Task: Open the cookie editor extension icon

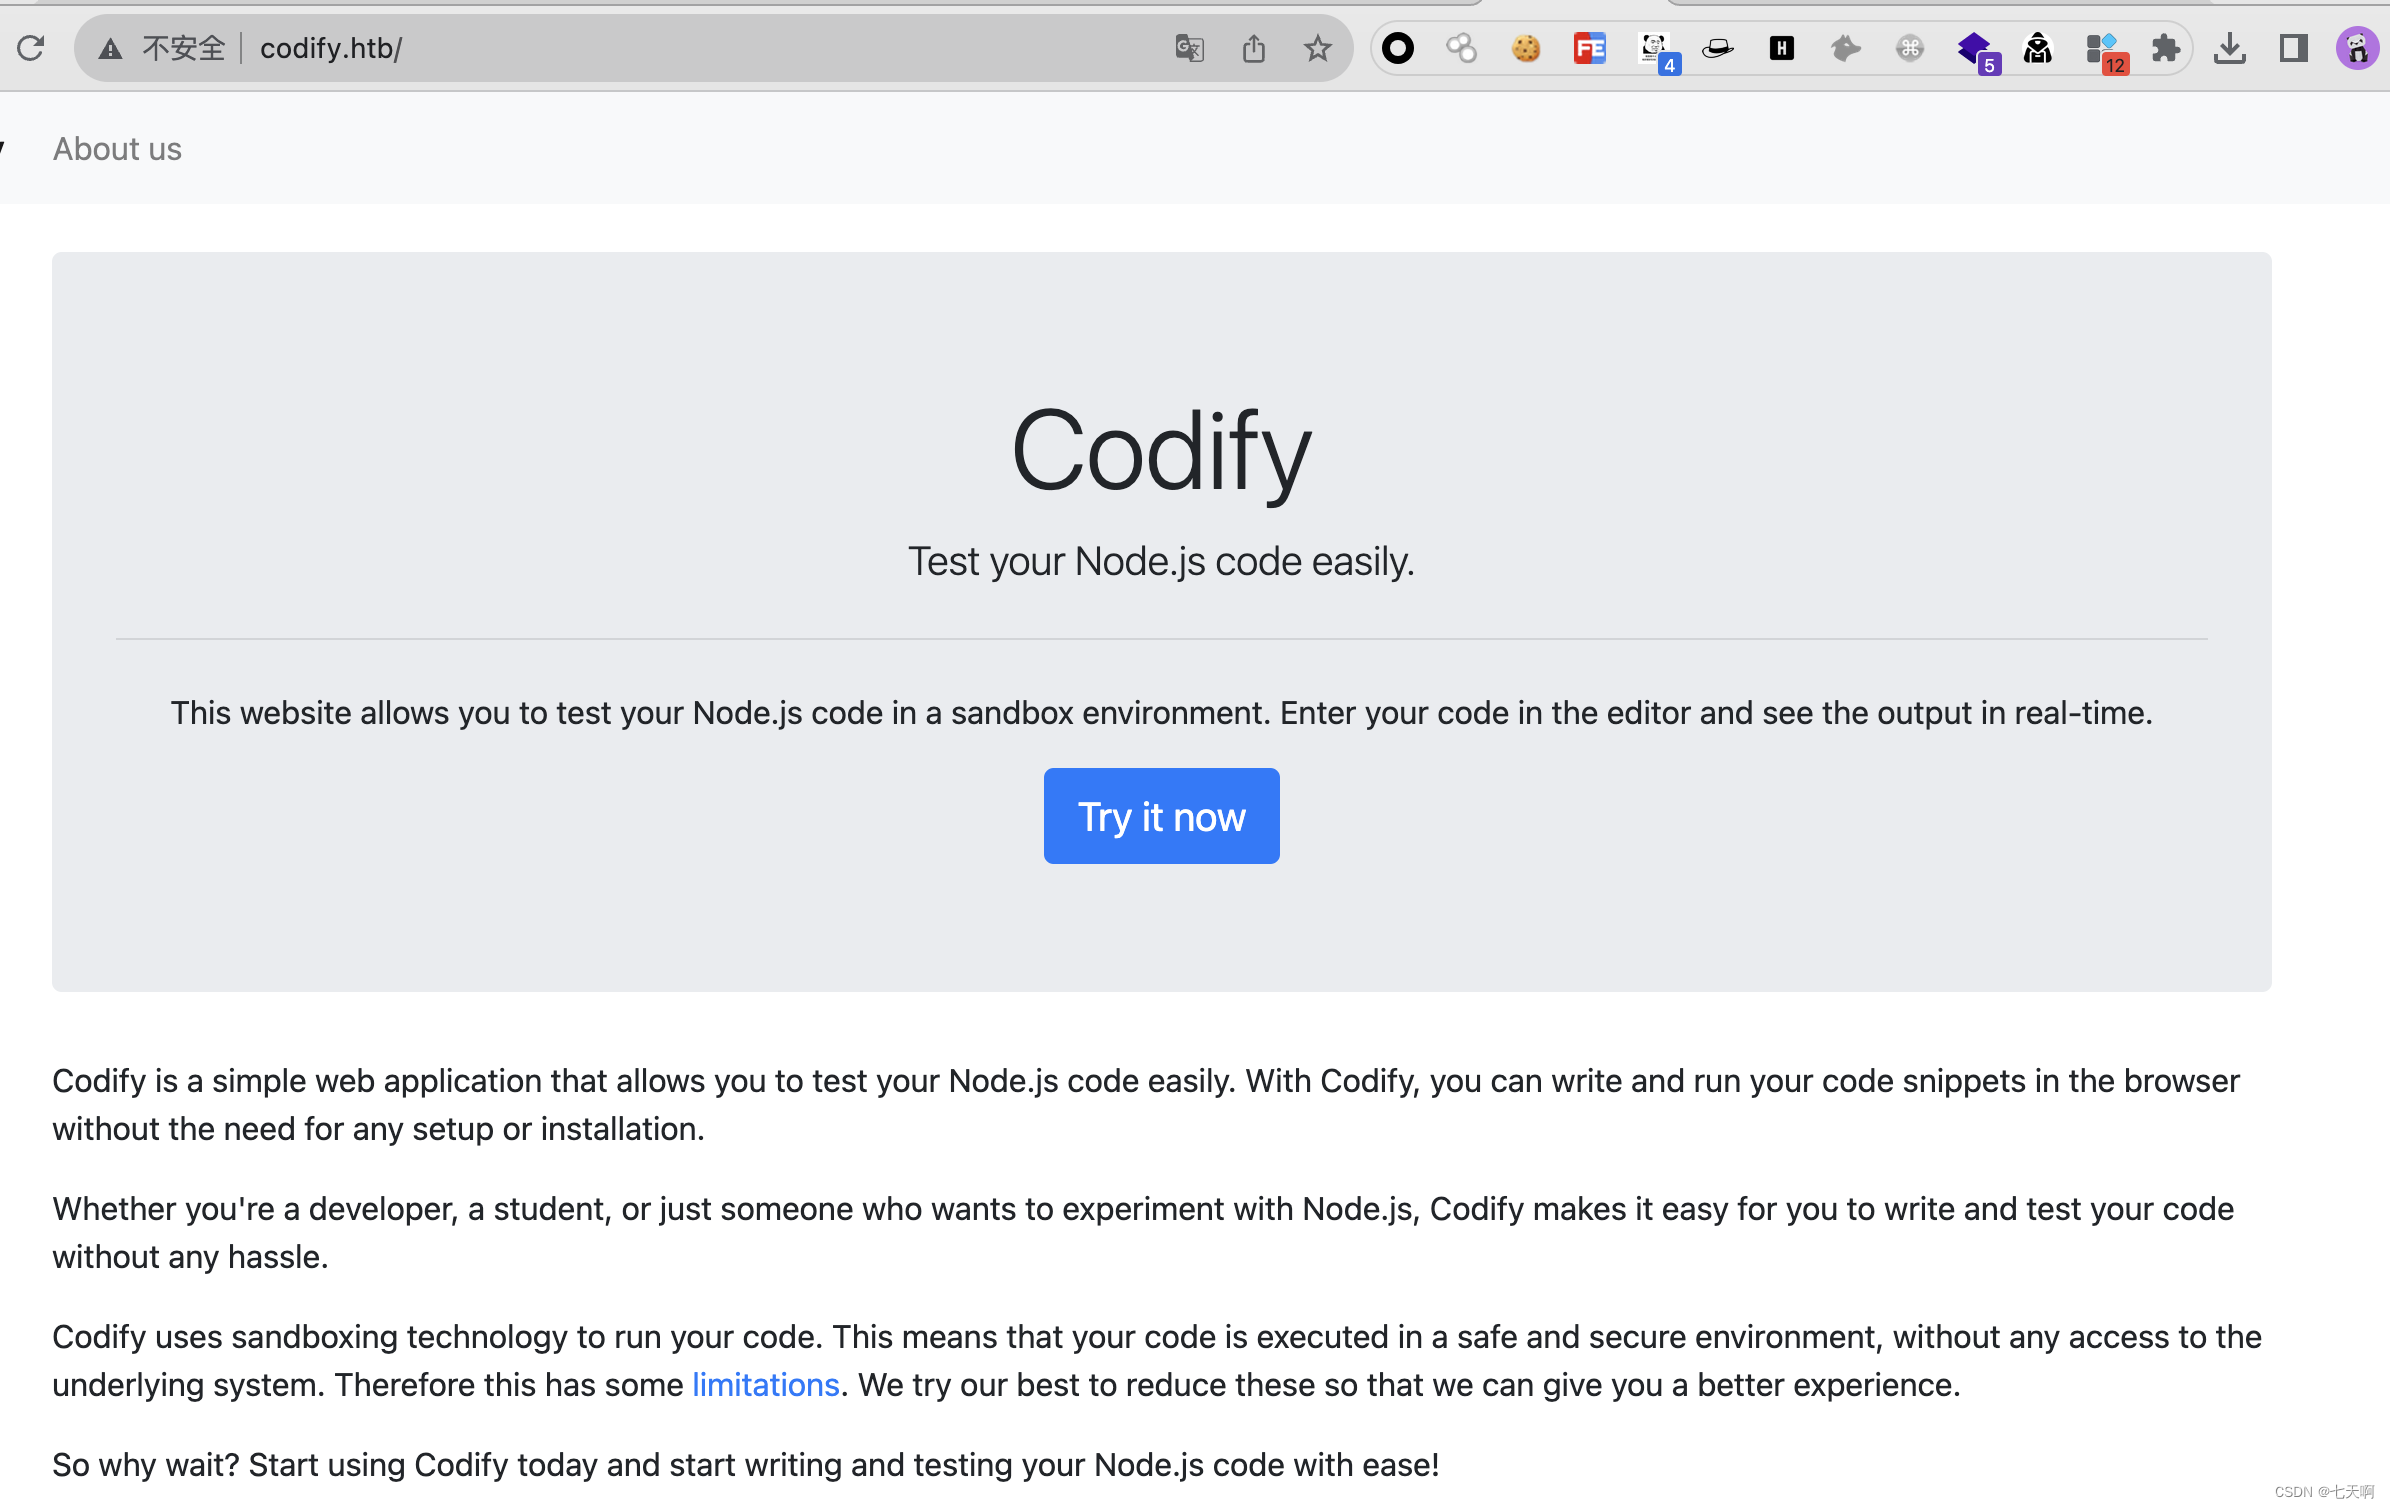Action: [1526, 48]
